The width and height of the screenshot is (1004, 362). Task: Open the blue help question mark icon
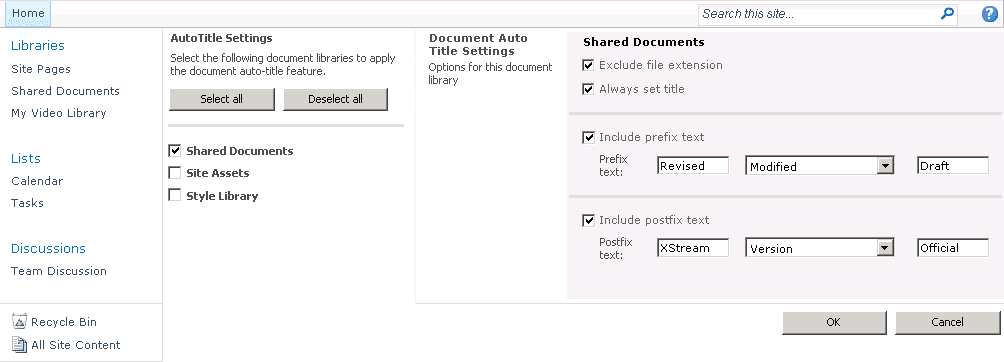(990, 14)
